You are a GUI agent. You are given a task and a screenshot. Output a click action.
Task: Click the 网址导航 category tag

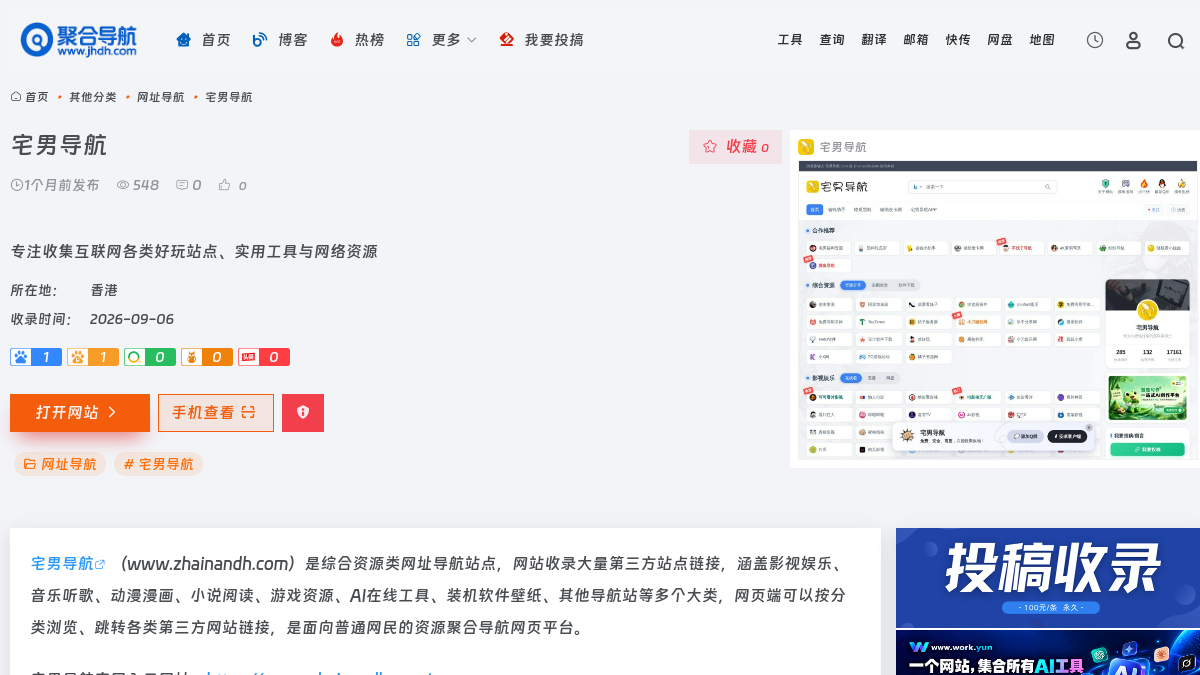pyautogui.click(x=60, y=464)
